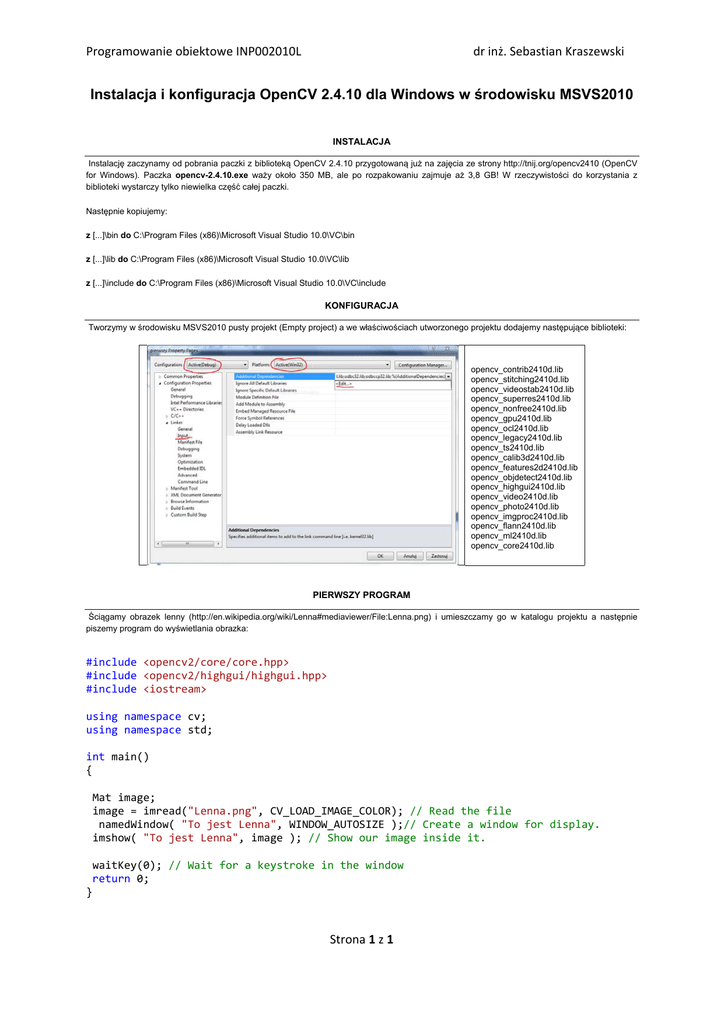Viewport: 724px width, 1024px height.
Task: Select Command Line under Linker
Action: pyautogui.click(x=193, y=481)
